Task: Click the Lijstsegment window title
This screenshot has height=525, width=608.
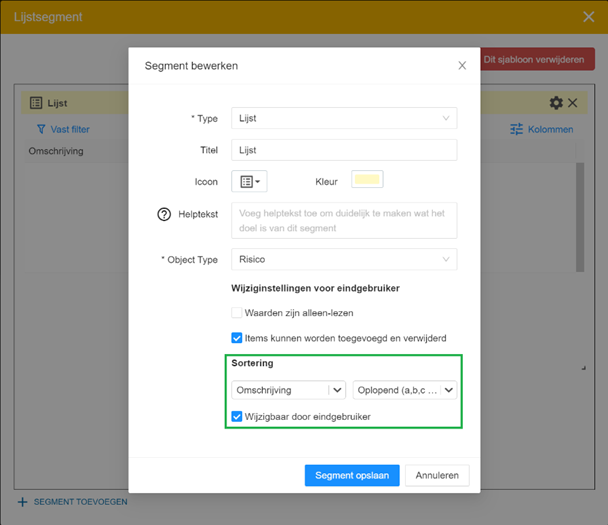Action: click(48, 17)
